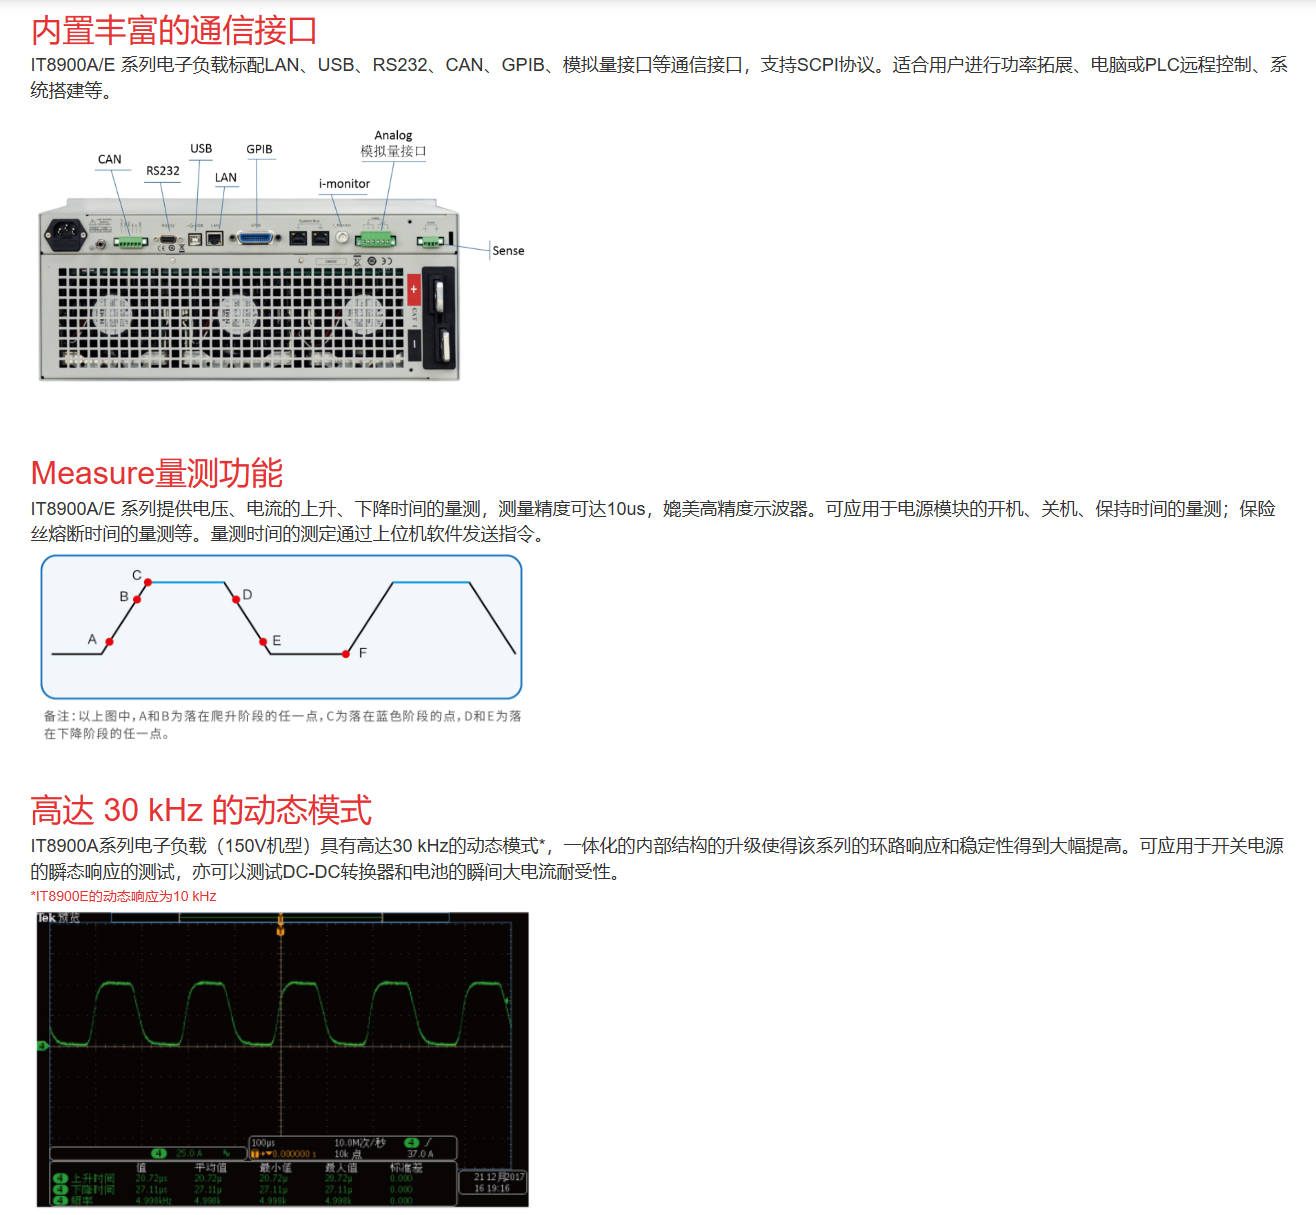The height and width of the screenshot is (1215, 1316).
Task: Click the blue GPIB connector on the rear panel
Action: click(x=256, y=238)
